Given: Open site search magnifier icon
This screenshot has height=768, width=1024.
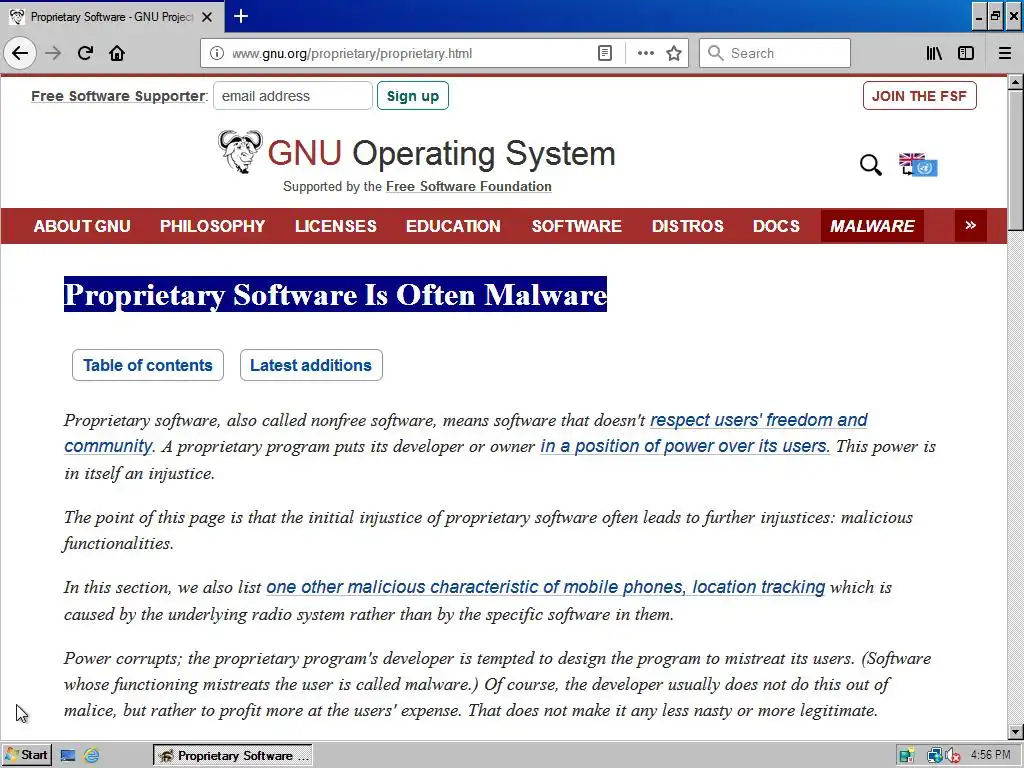Looking at the screenshot, I should 871,165.
